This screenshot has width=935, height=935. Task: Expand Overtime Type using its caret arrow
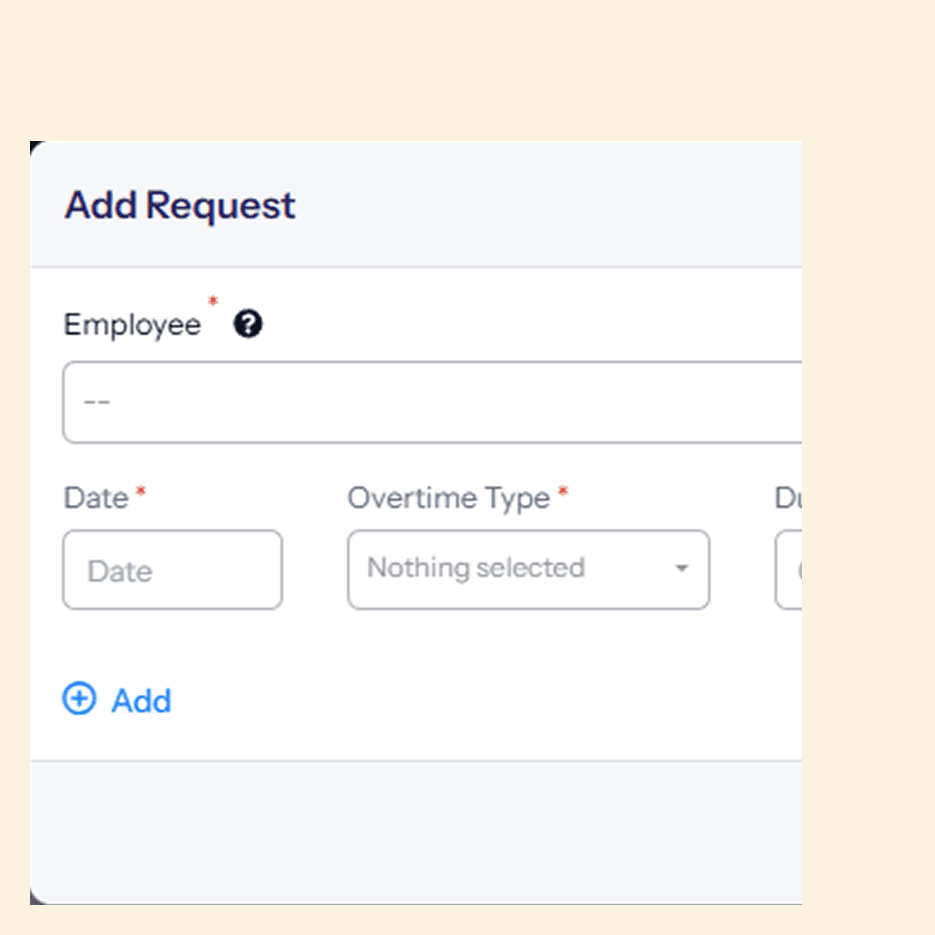pyautogui.click(x=682, y=568)
